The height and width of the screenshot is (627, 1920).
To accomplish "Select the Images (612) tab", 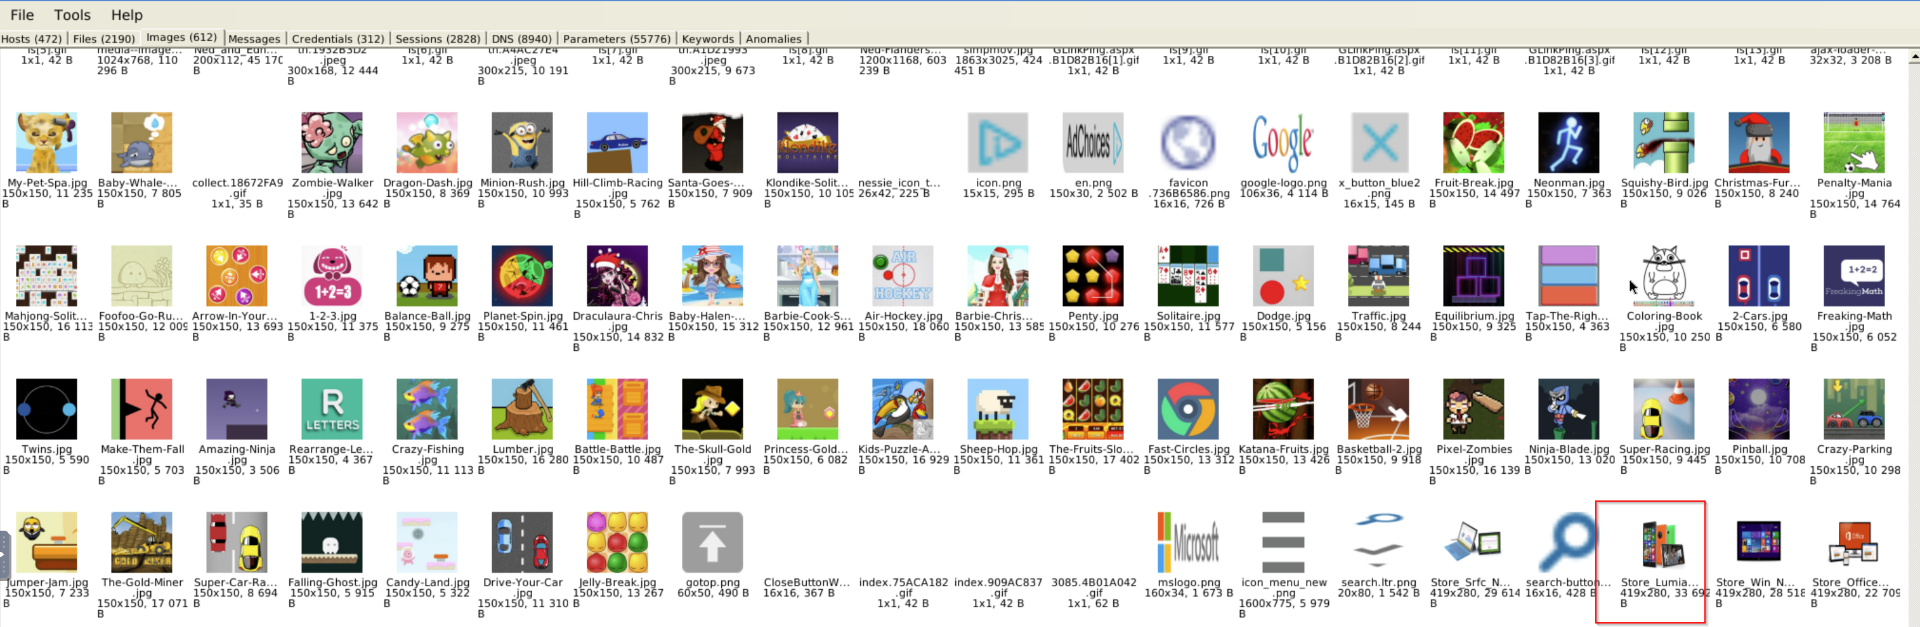I will 181,38.
